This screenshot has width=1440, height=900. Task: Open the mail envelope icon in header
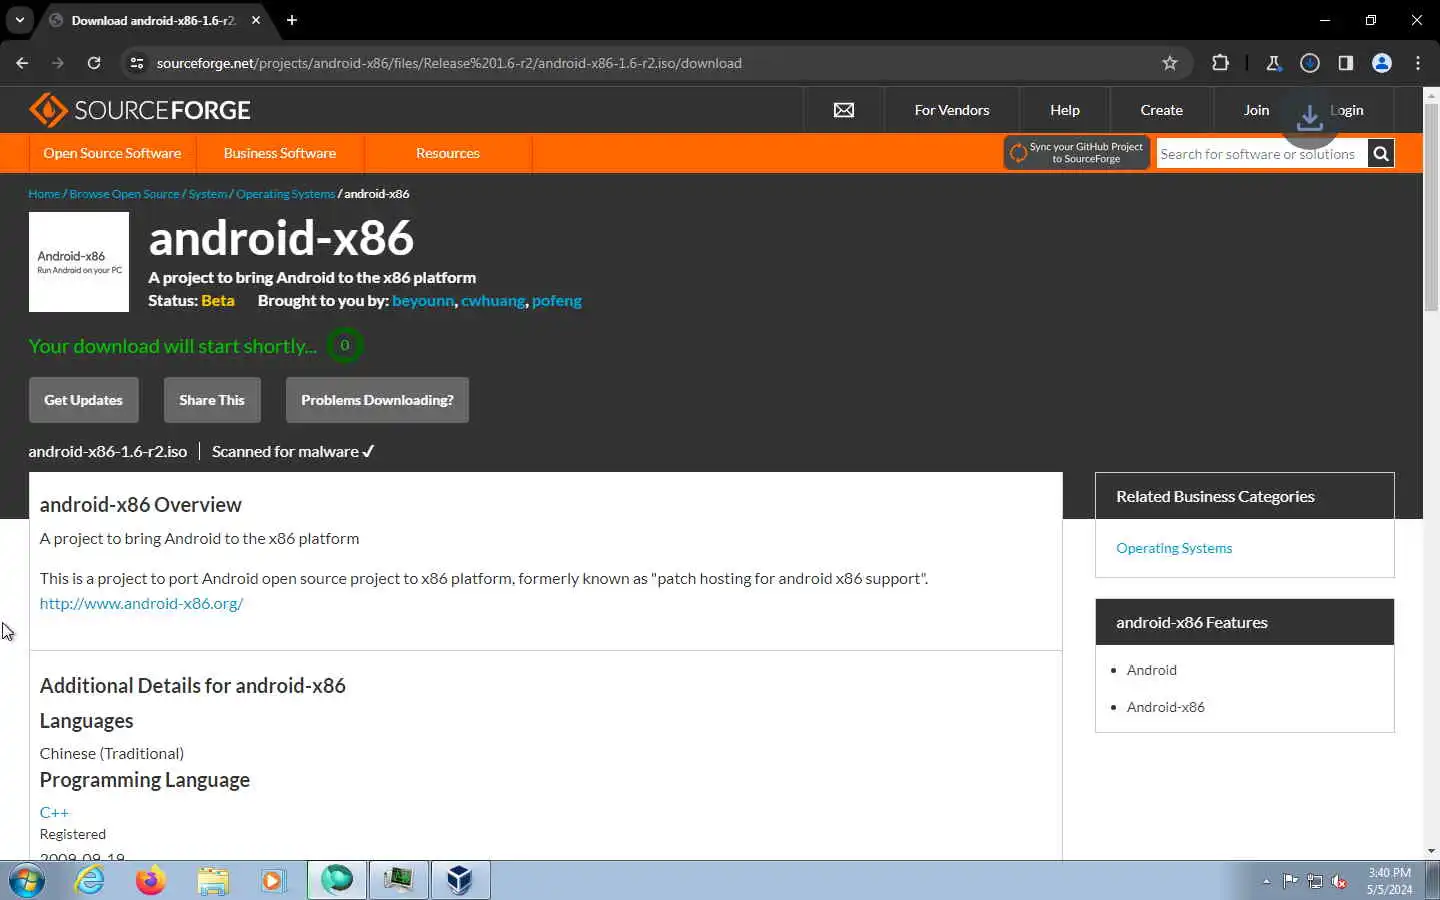(844, 110)
